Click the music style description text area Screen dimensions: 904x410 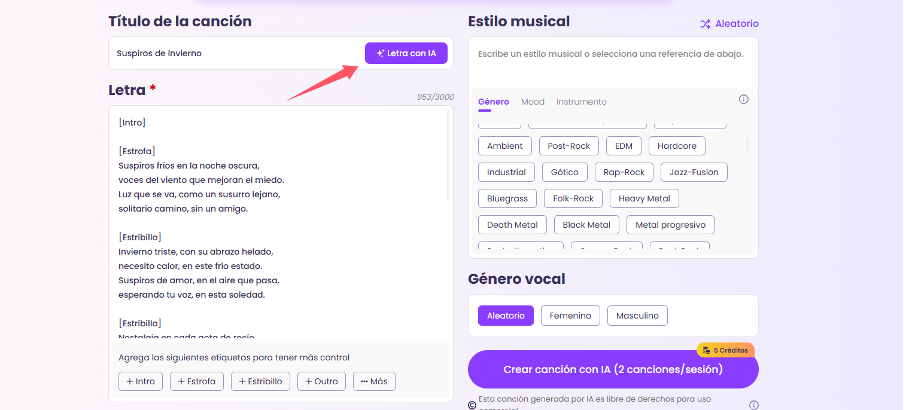coord(612,62)
